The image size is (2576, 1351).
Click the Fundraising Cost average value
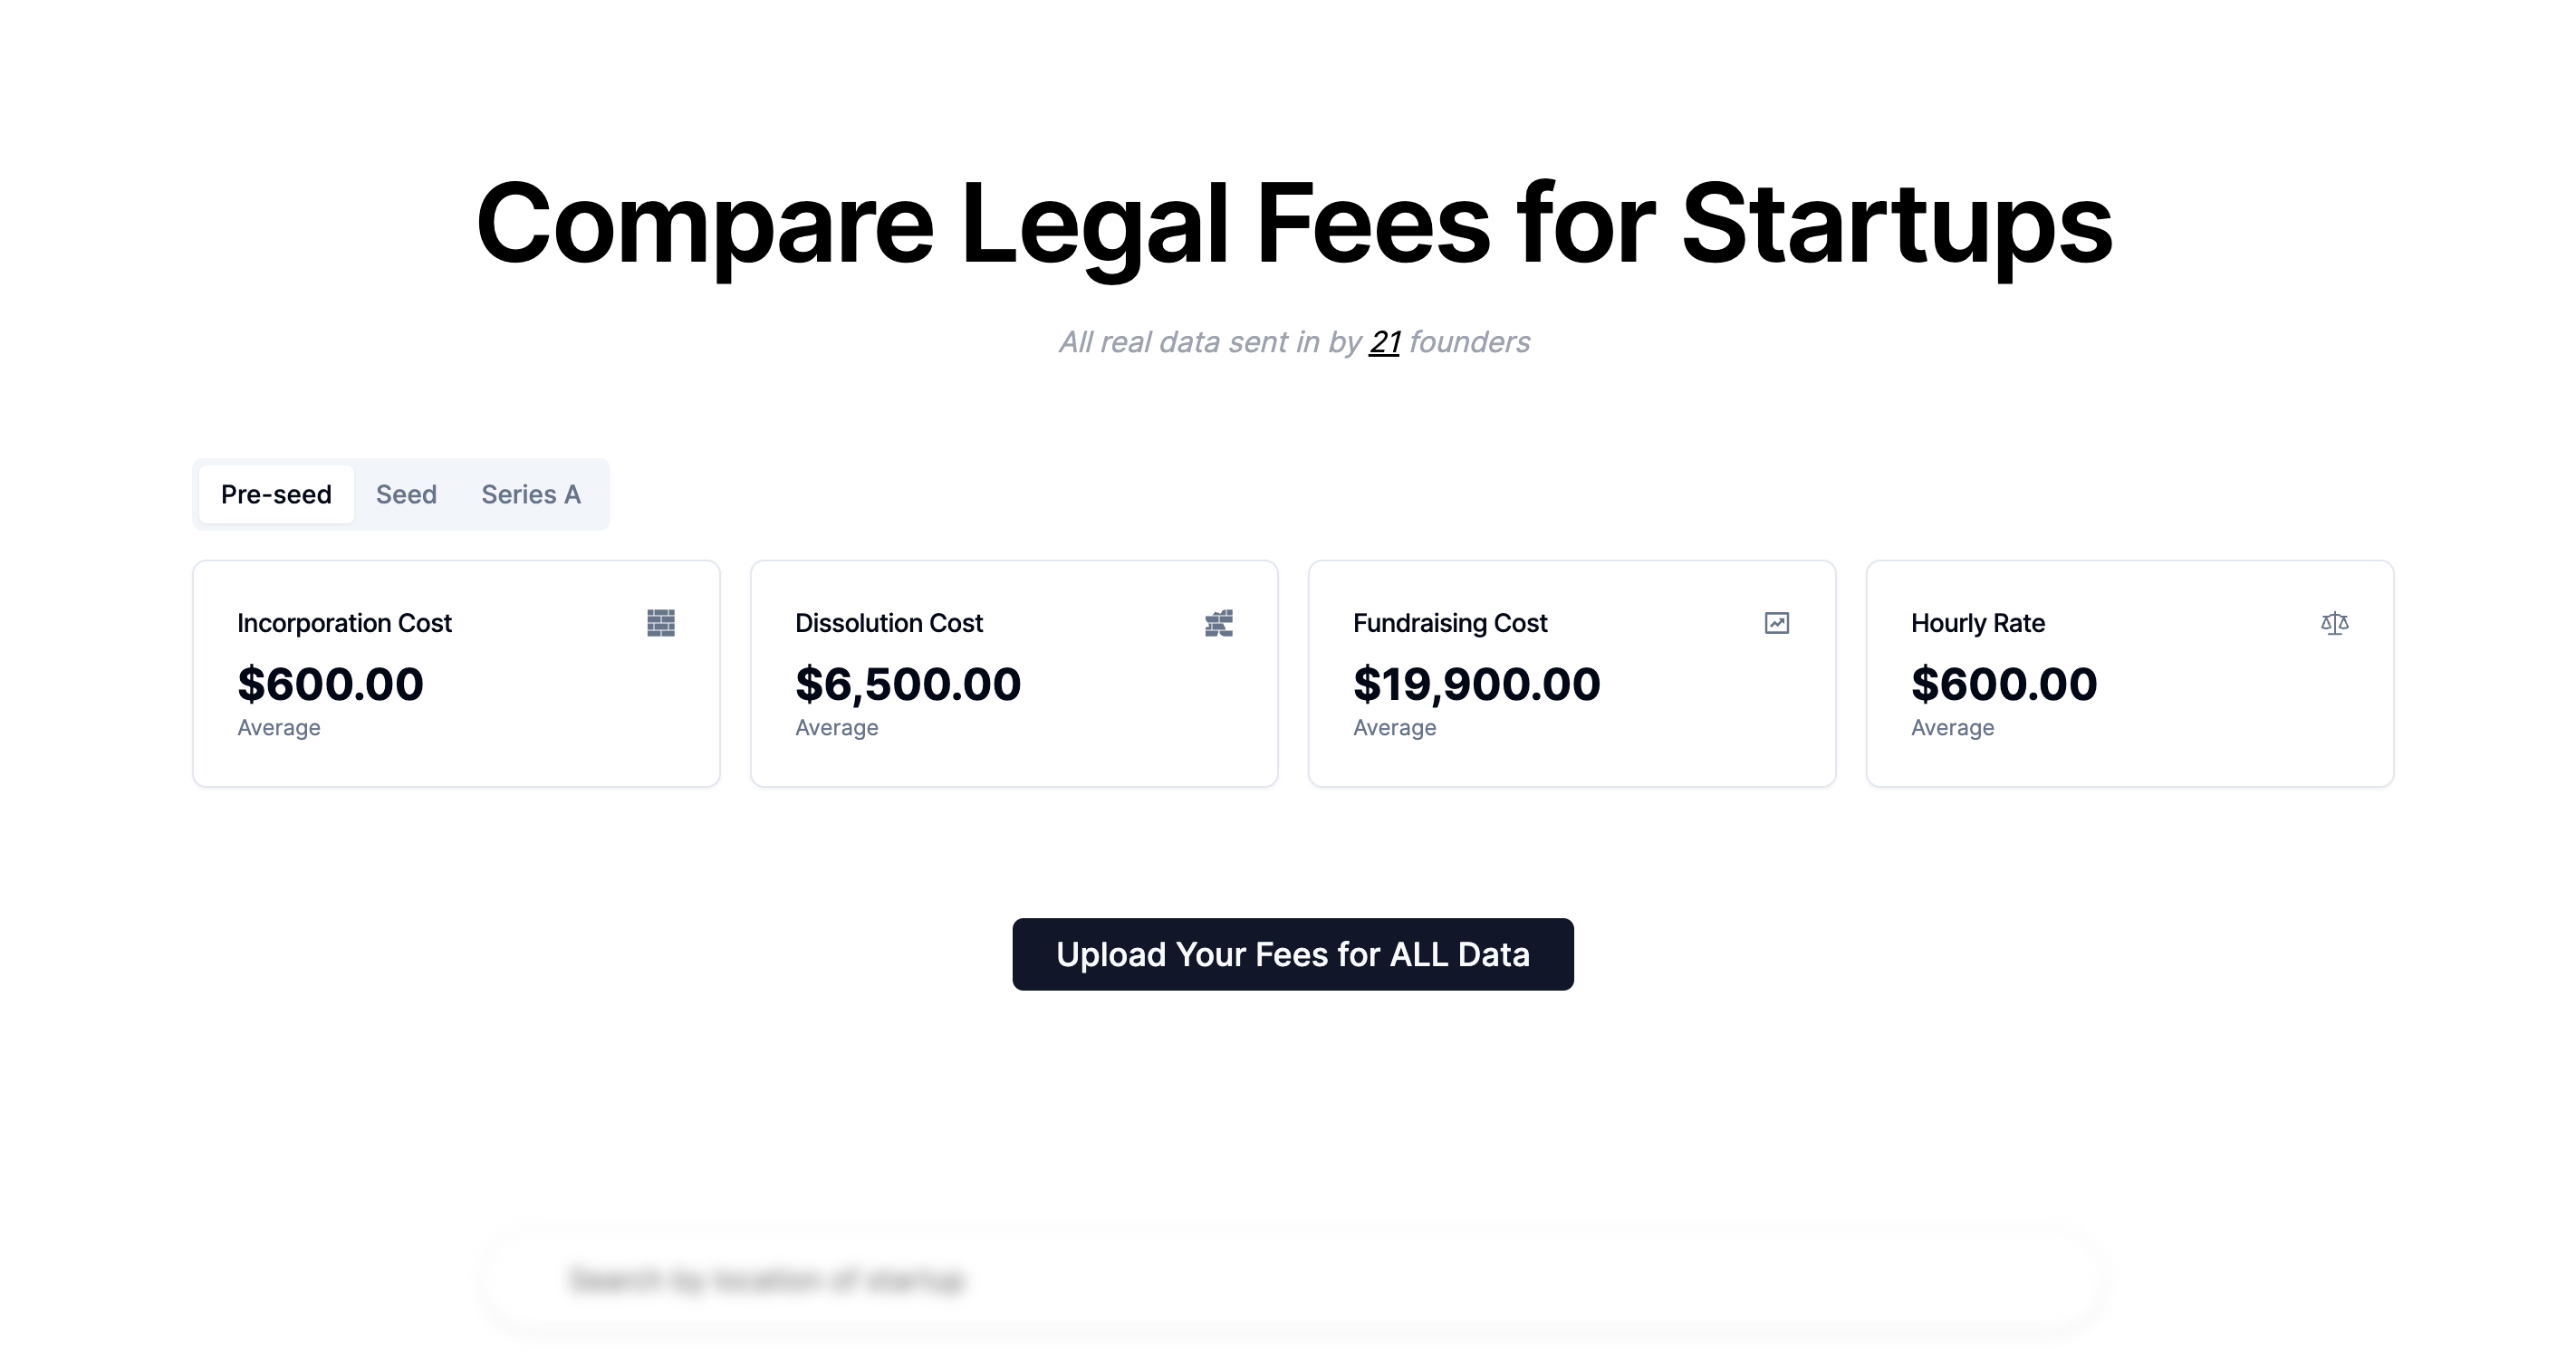1476,684
